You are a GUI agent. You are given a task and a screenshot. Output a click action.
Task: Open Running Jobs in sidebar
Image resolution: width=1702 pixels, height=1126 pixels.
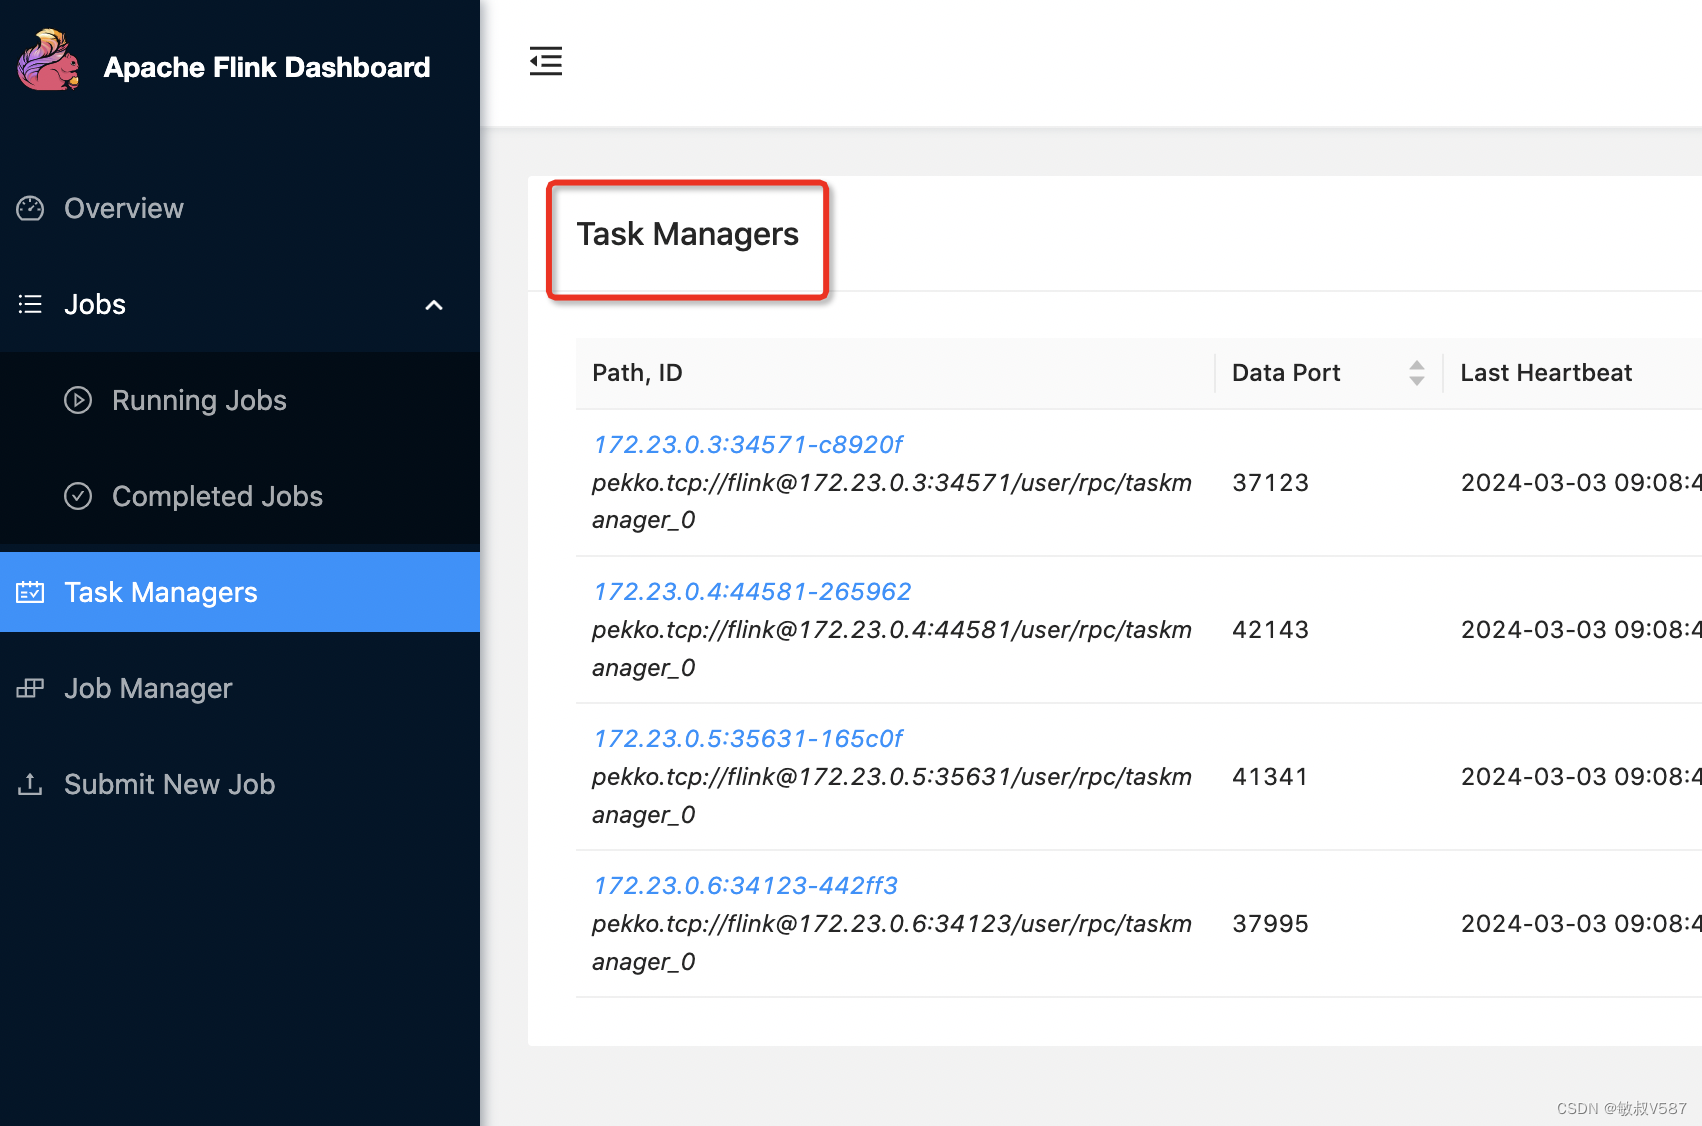pos(240,400)
